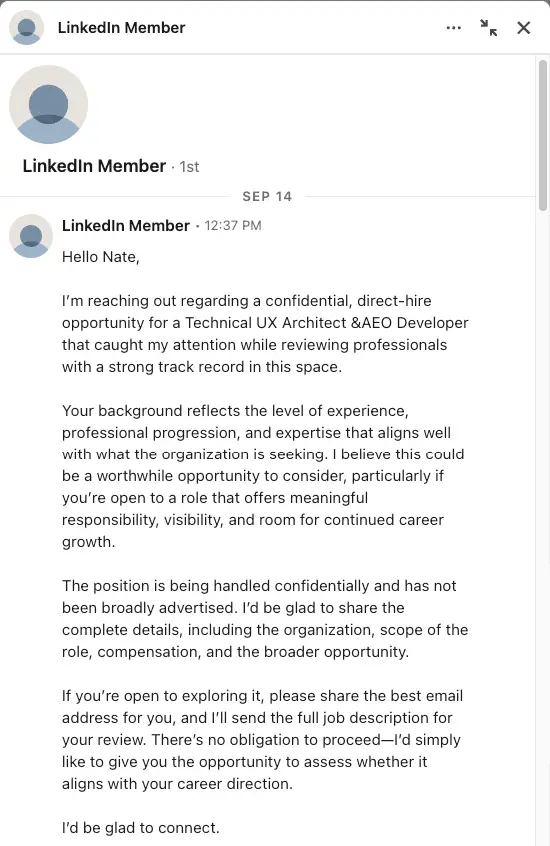Click the Hello Nate greeting line

pos(101,257)
